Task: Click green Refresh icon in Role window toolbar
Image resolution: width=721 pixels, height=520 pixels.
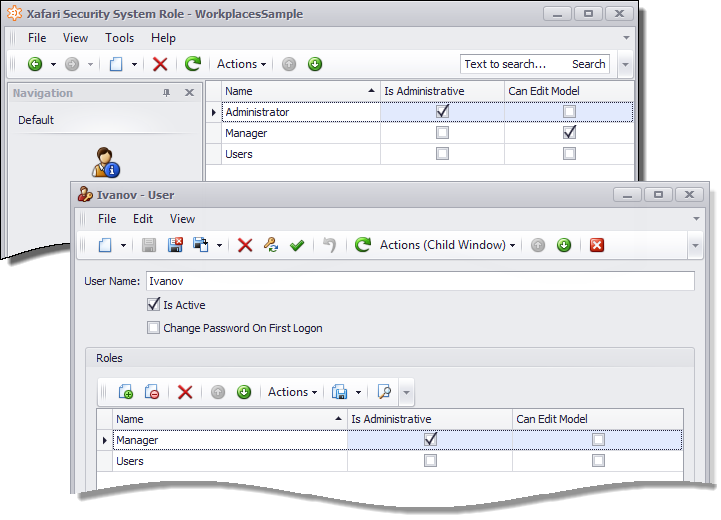Action: point(193,63)
